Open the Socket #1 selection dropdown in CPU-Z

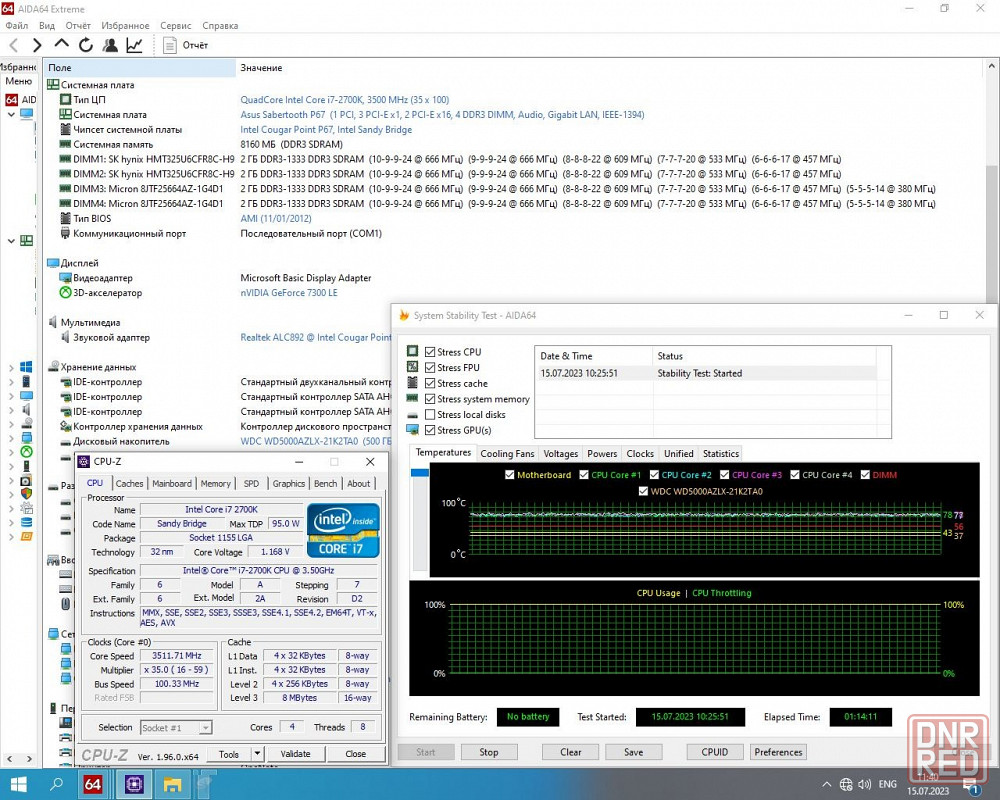coord(205,727)
